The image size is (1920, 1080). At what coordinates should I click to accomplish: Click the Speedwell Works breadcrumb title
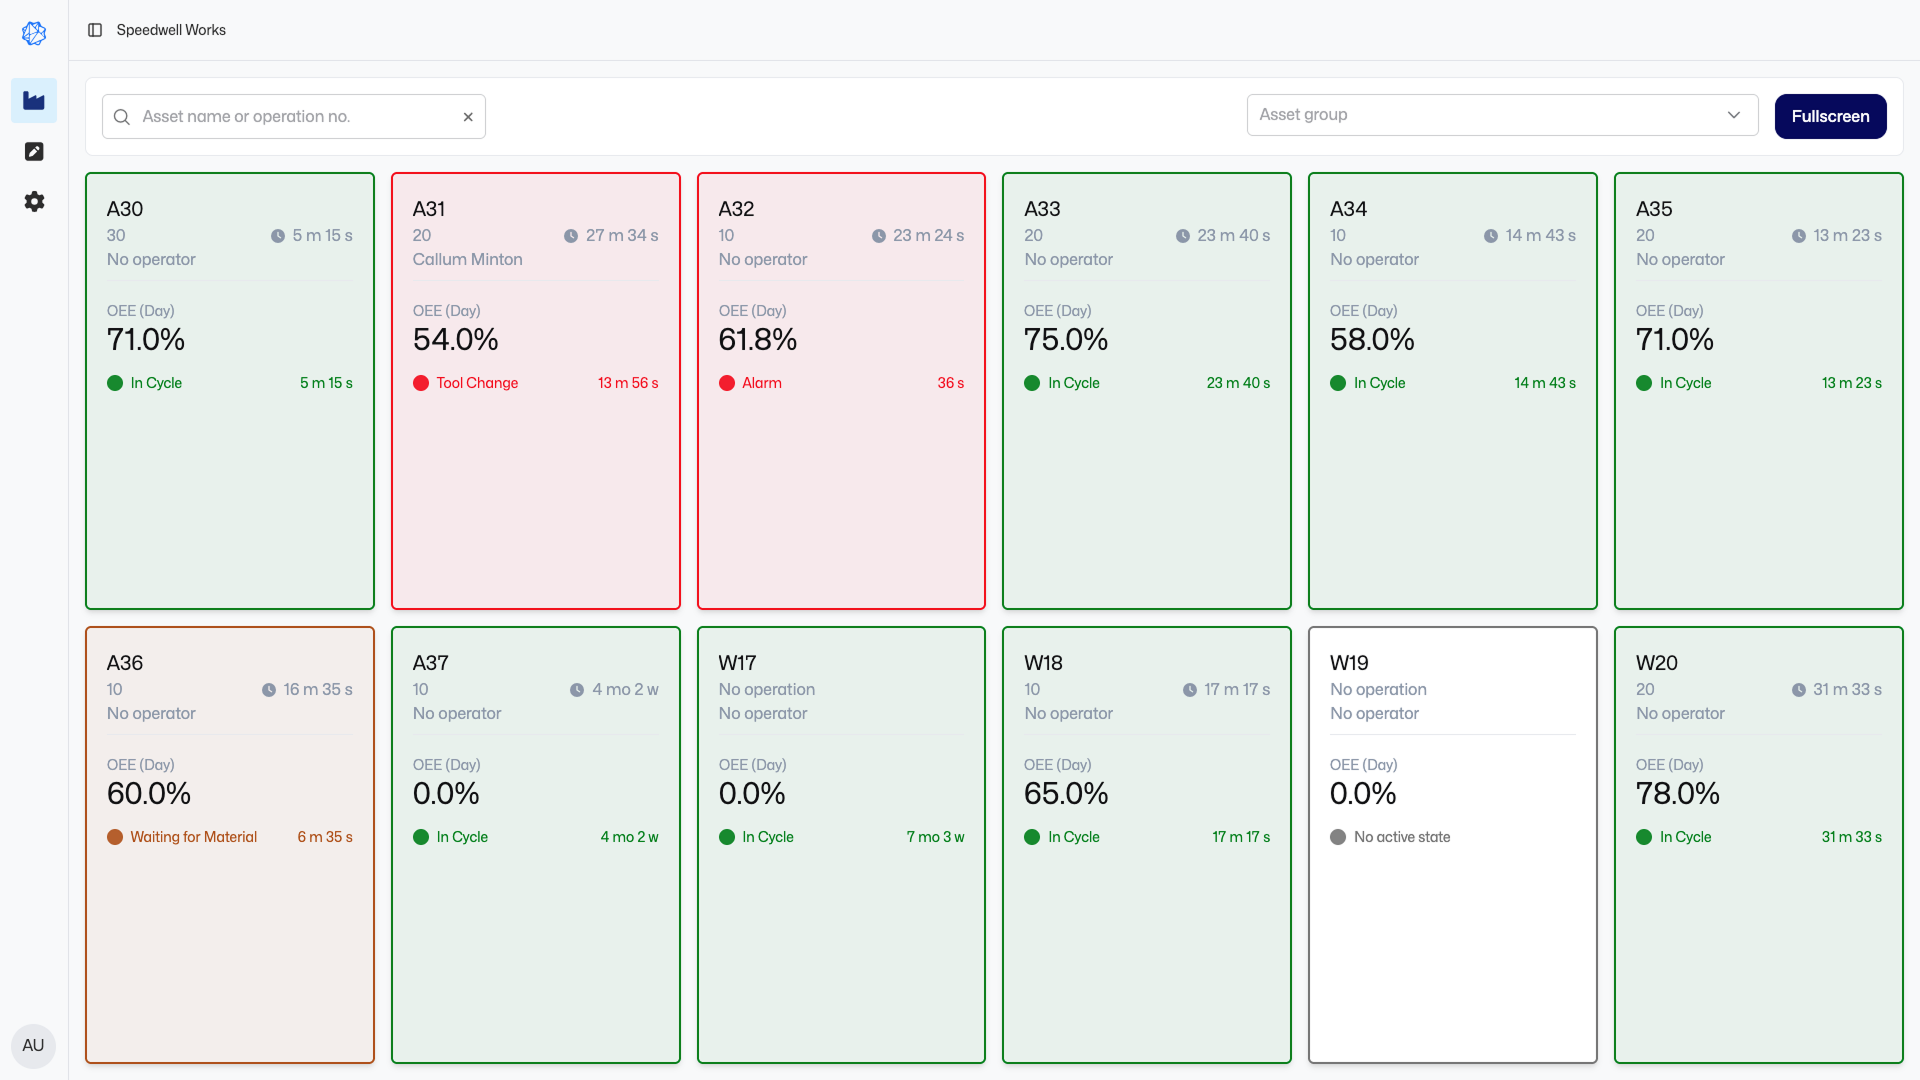tap(171, 30)
